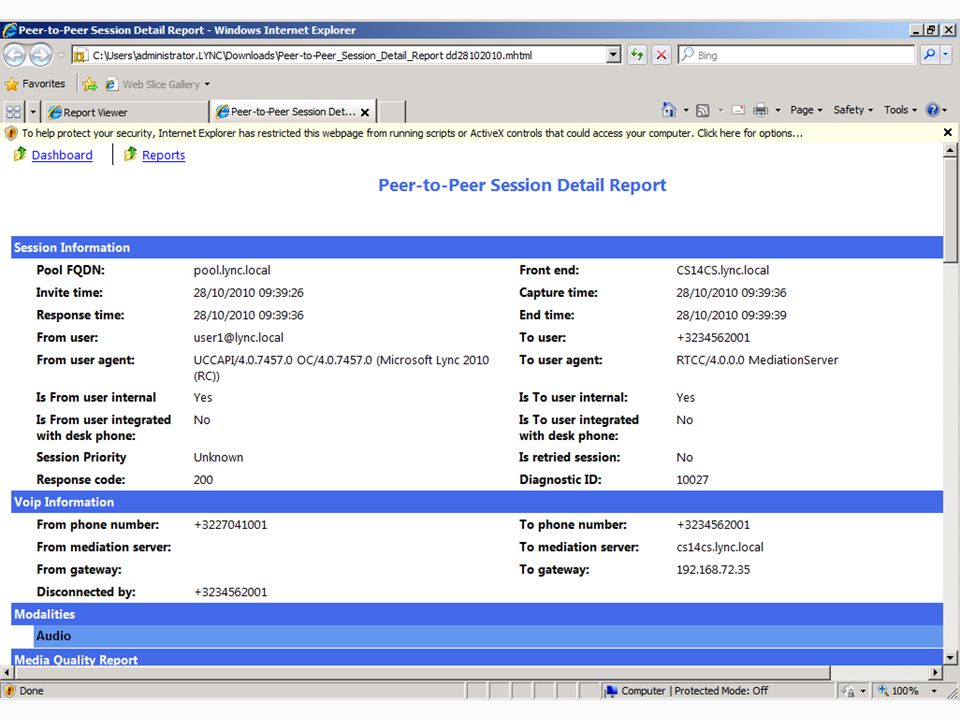Click the Print icon

(760, 110)
